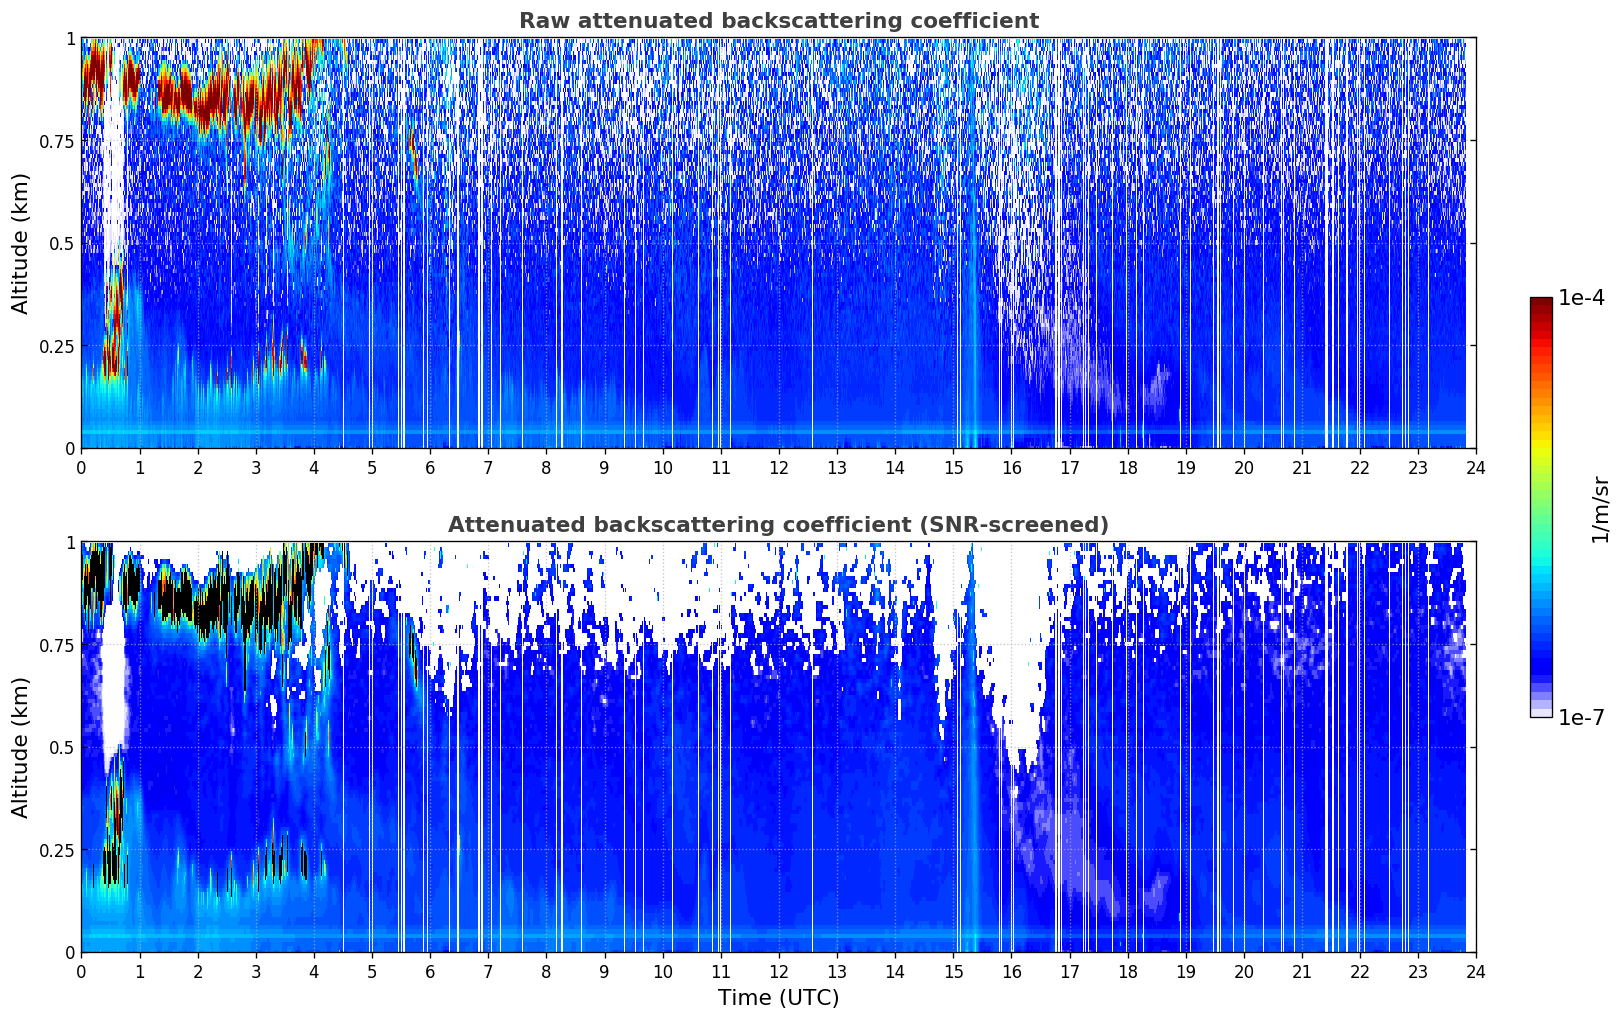Click the '1/m/sr' colorbar unit label
Screen dimensions: 1621x1020
point(1600,509)
